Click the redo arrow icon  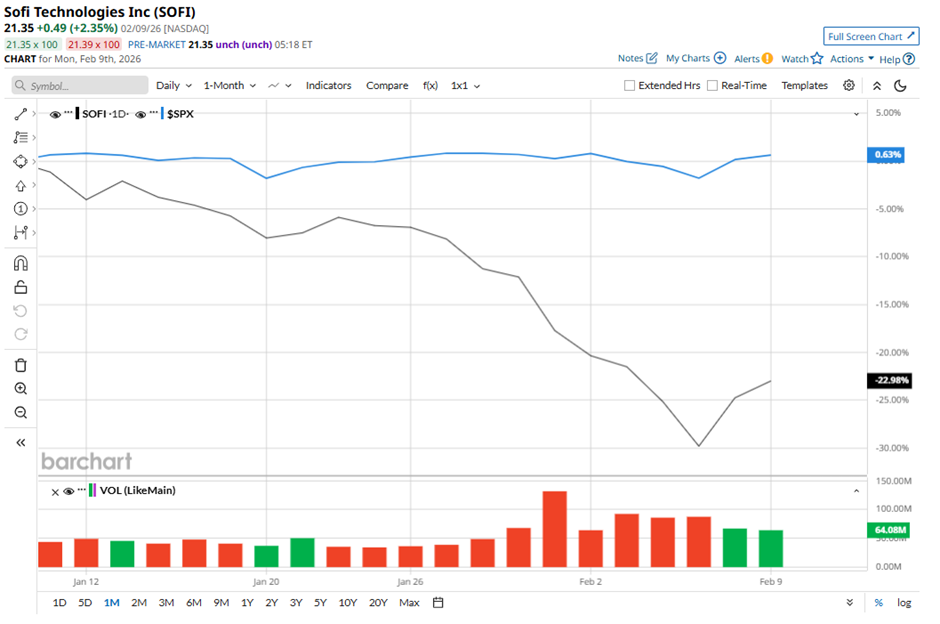(x=20, y=334)
